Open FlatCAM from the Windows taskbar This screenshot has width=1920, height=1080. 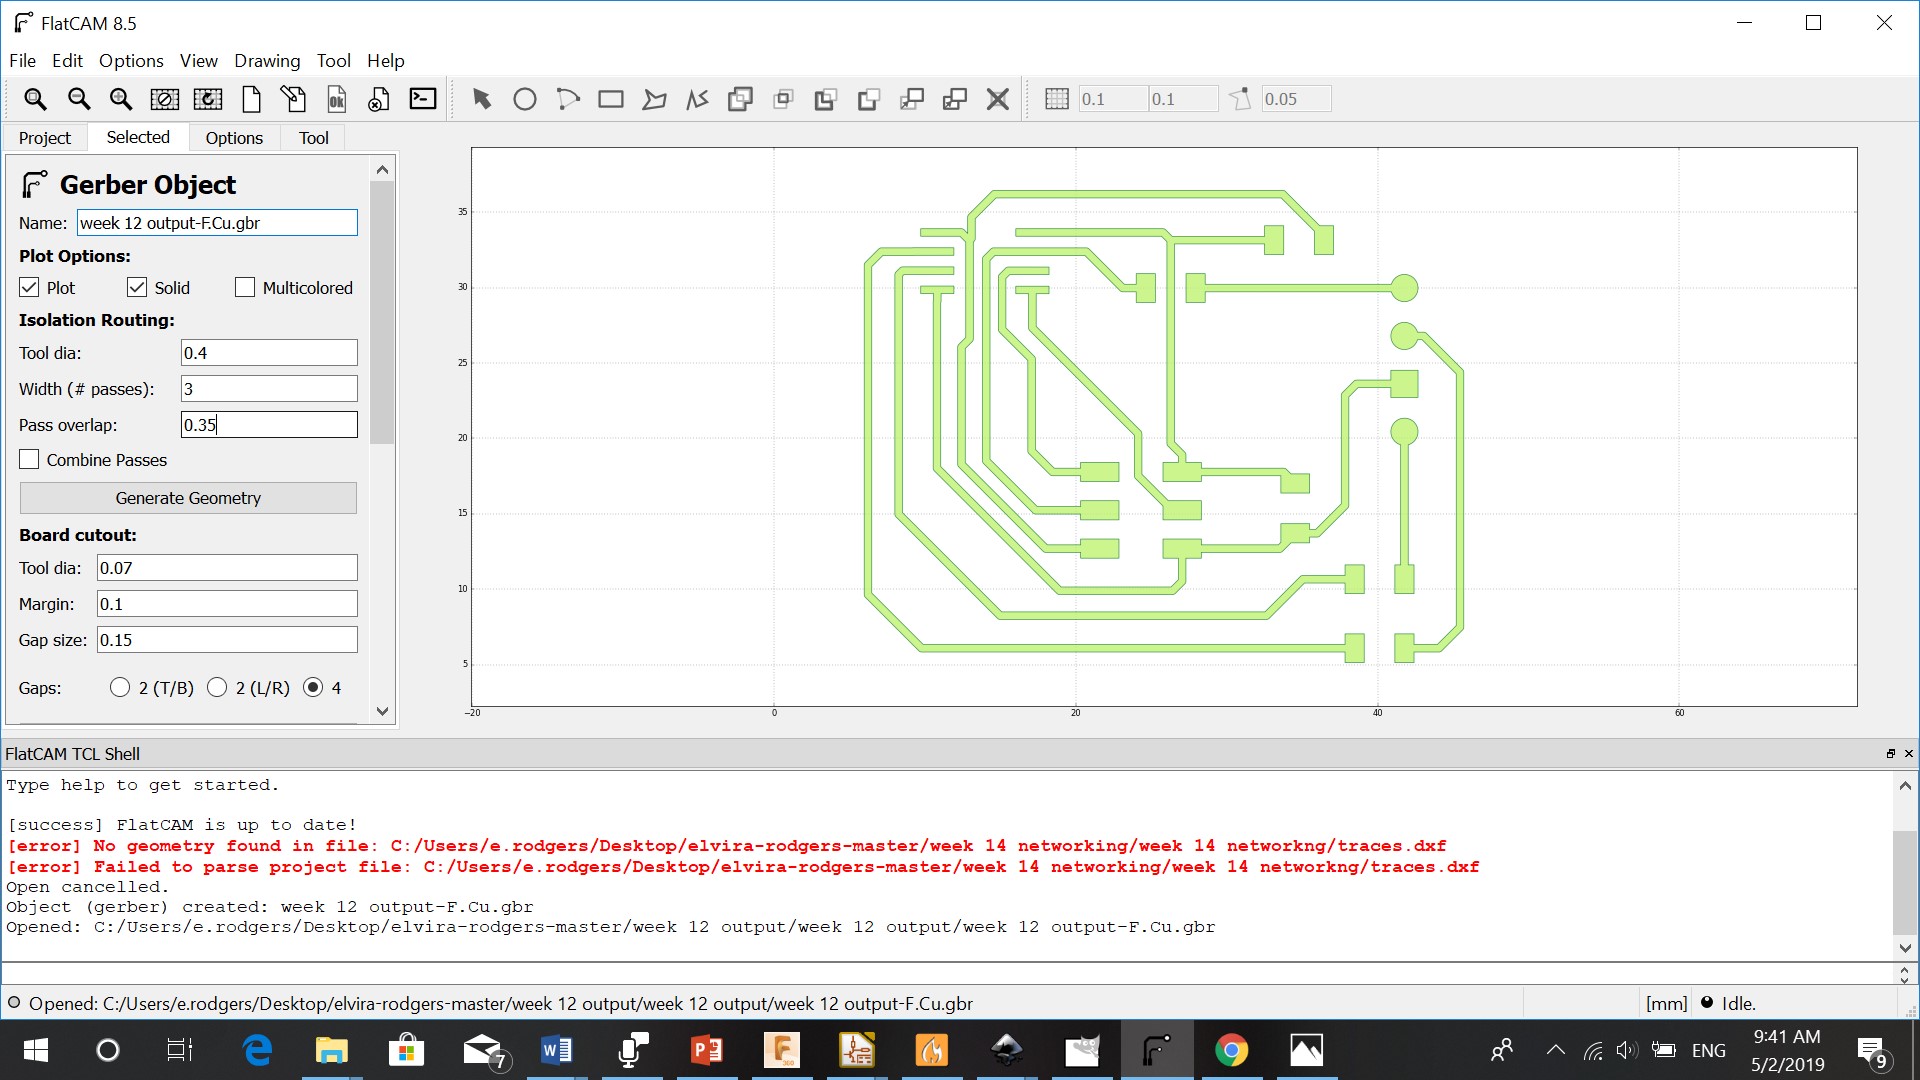click(1156, 1050)
